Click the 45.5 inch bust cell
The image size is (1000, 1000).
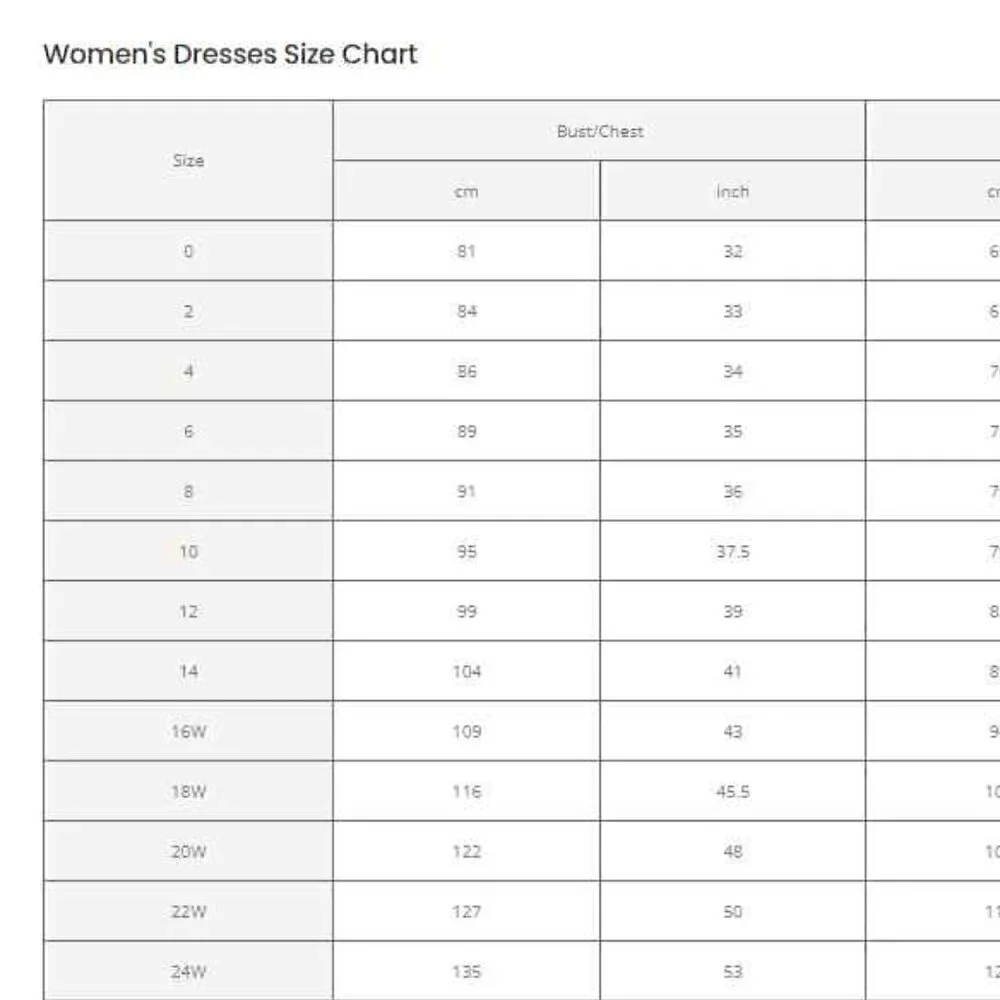(733, 791)
